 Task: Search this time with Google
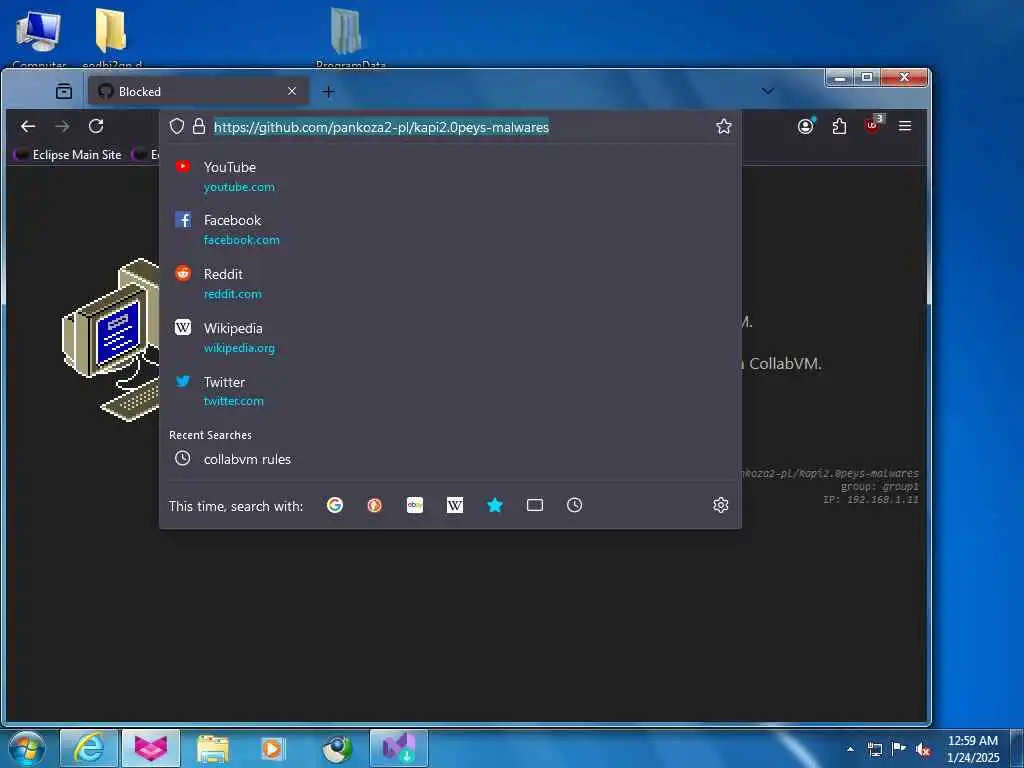(335, 505)
